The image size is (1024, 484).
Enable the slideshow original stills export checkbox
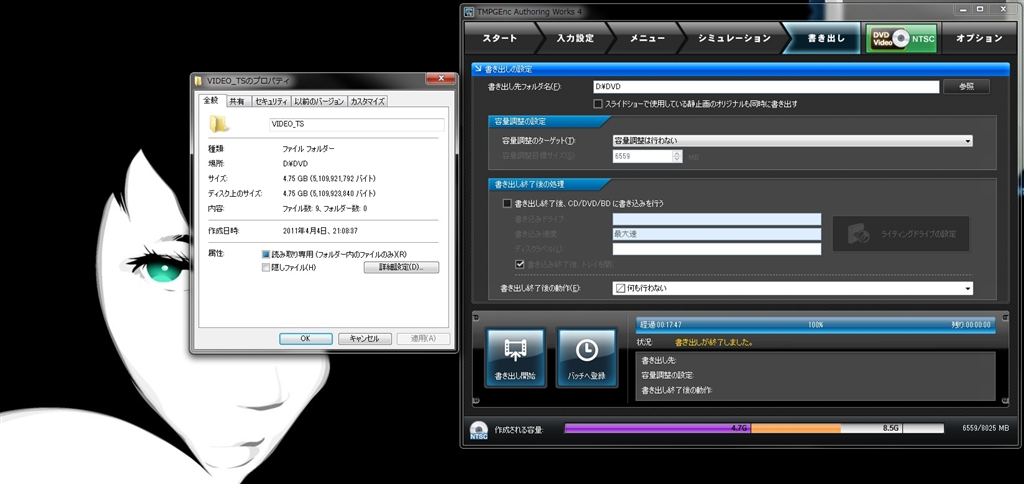coord(598,103)
